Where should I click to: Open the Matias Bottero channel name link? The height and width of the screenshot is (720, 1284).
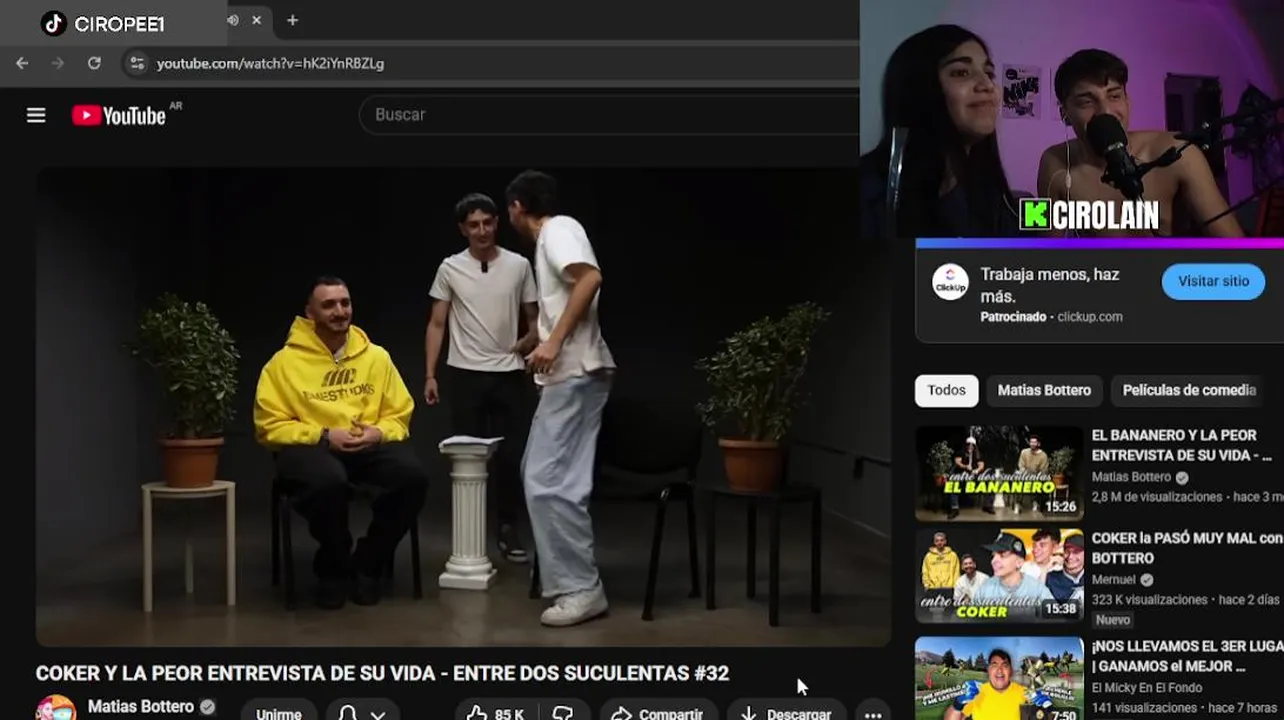tap(141, 706)
